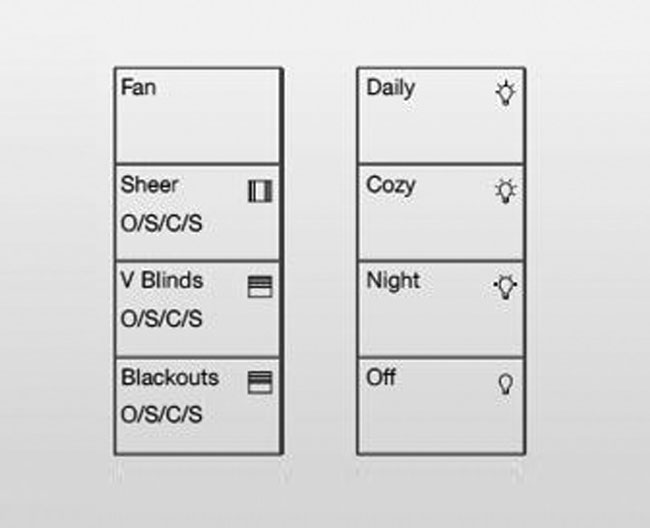Click the Blackouts label text
Image resolution: width=650 pixels, height=528 pixels.
click(170, 378)
